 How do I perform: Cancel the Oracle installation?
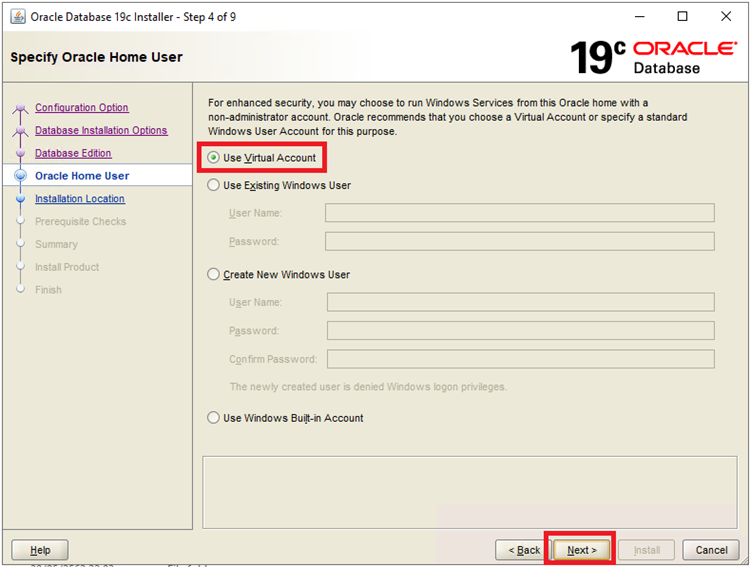click(x=711, y=550)
